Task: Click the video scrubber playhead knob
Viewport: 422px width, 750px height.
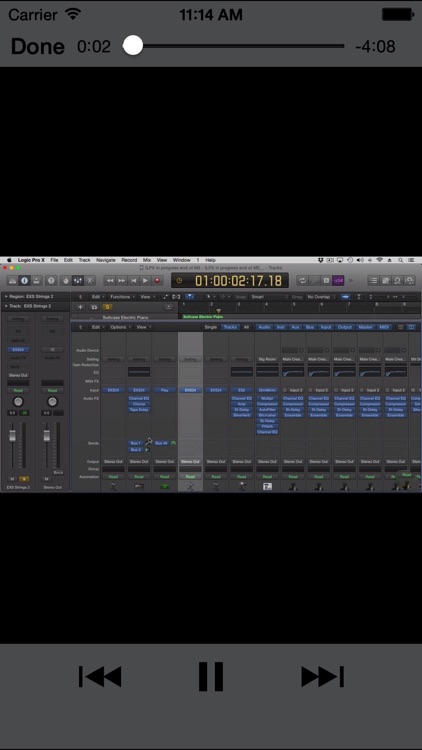Action: [133, 46]
